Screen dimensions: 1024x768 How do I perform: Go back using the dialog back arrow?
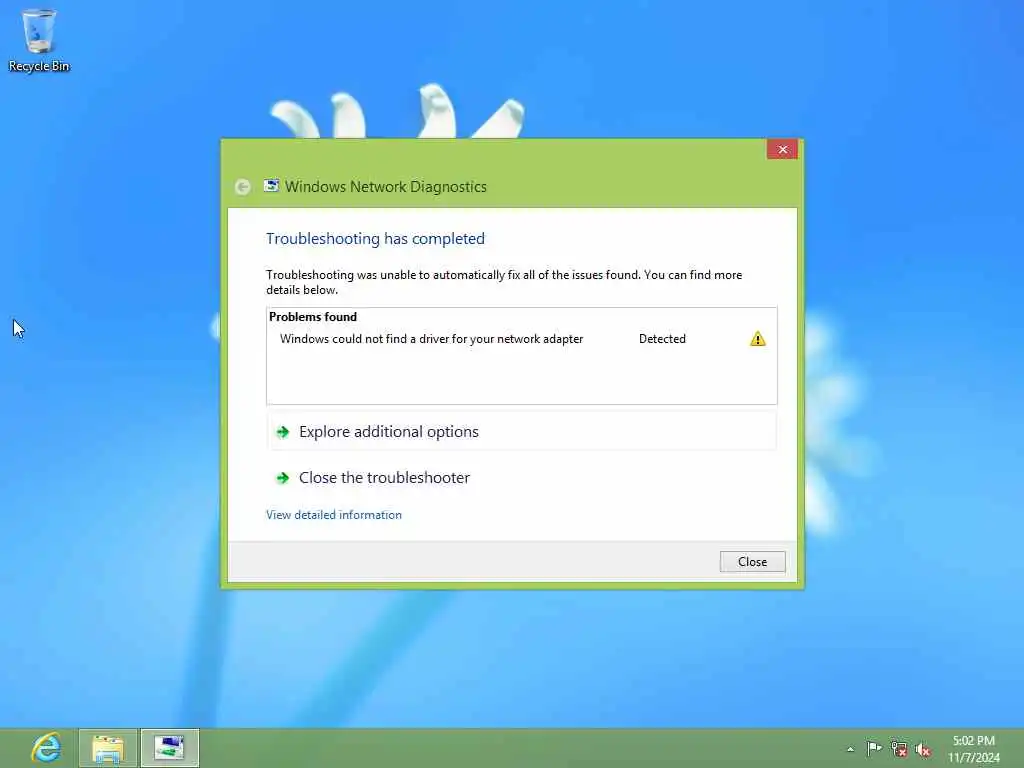(x=242, y=187)
